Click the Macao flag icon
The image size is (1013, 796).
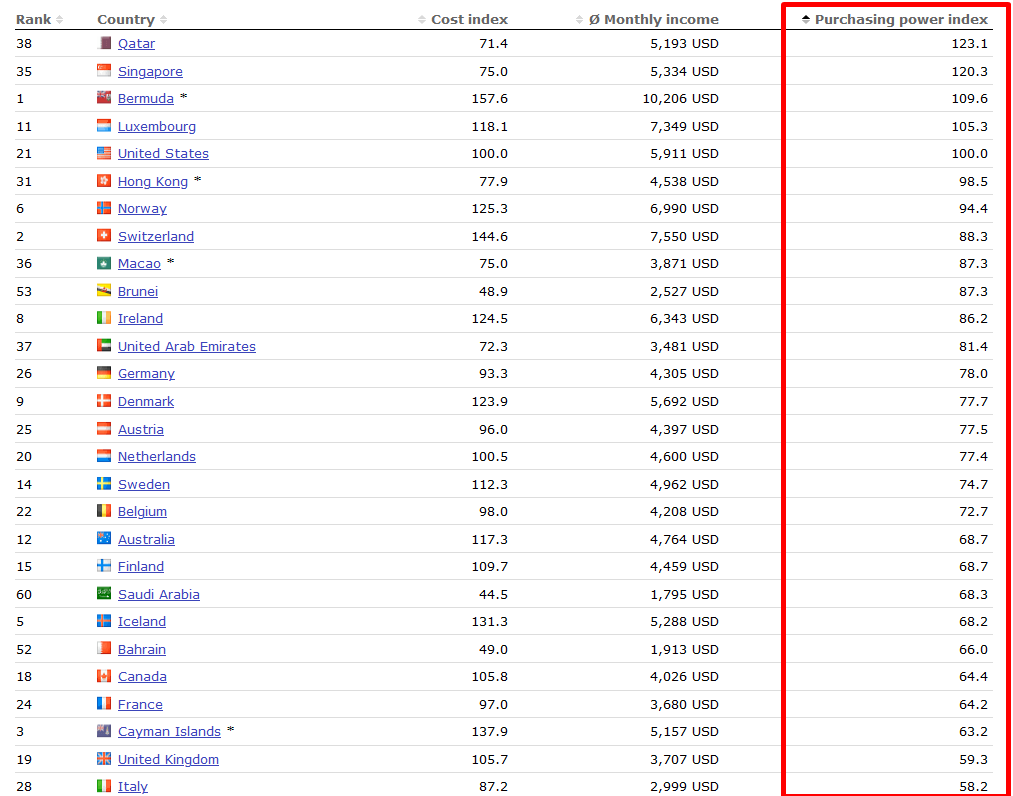click(104, 262)
